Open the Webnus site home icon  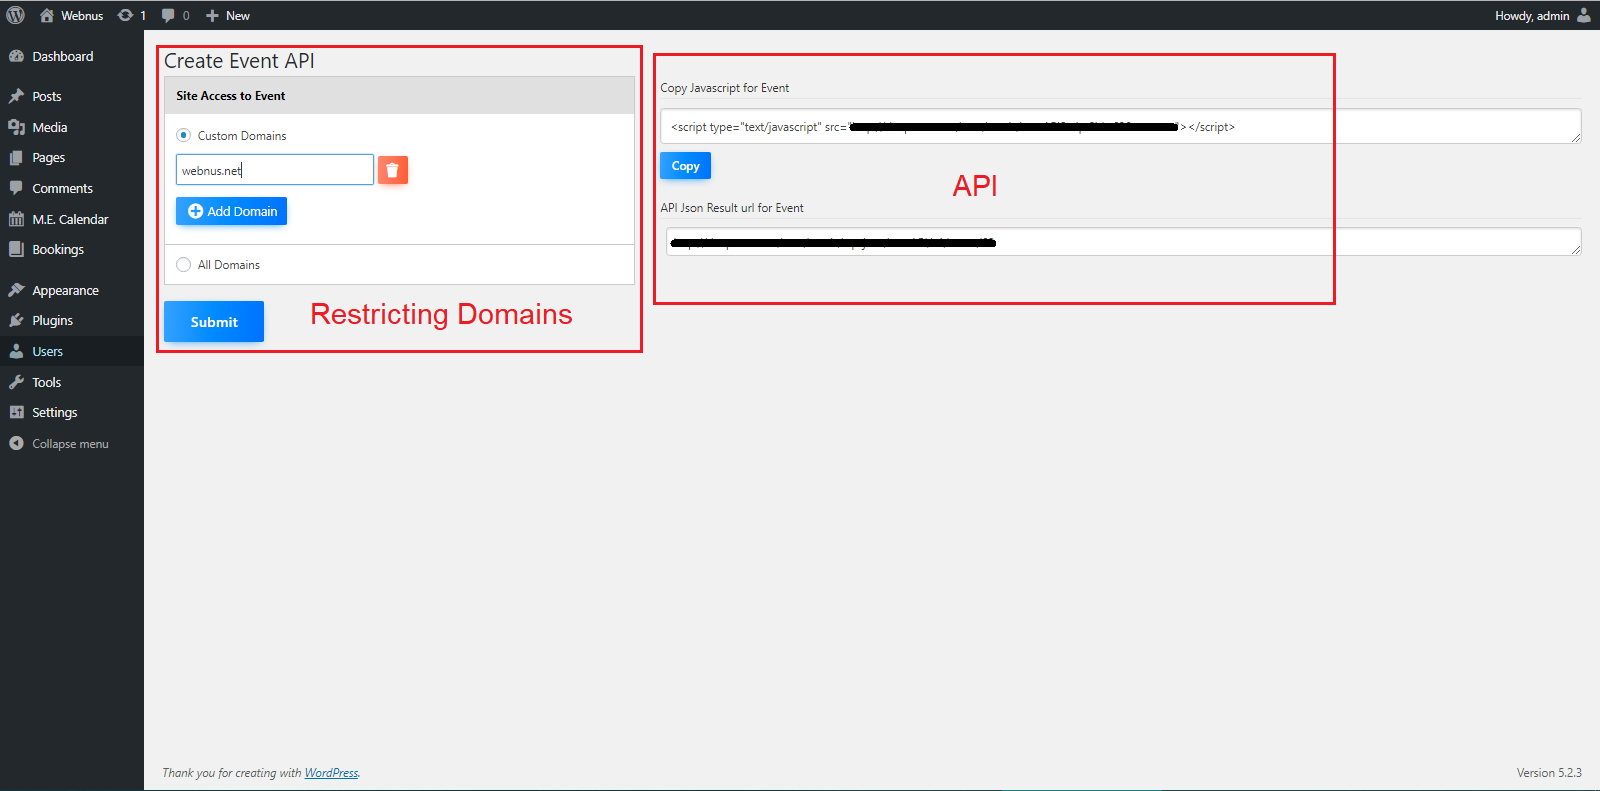tap(46, 15)
